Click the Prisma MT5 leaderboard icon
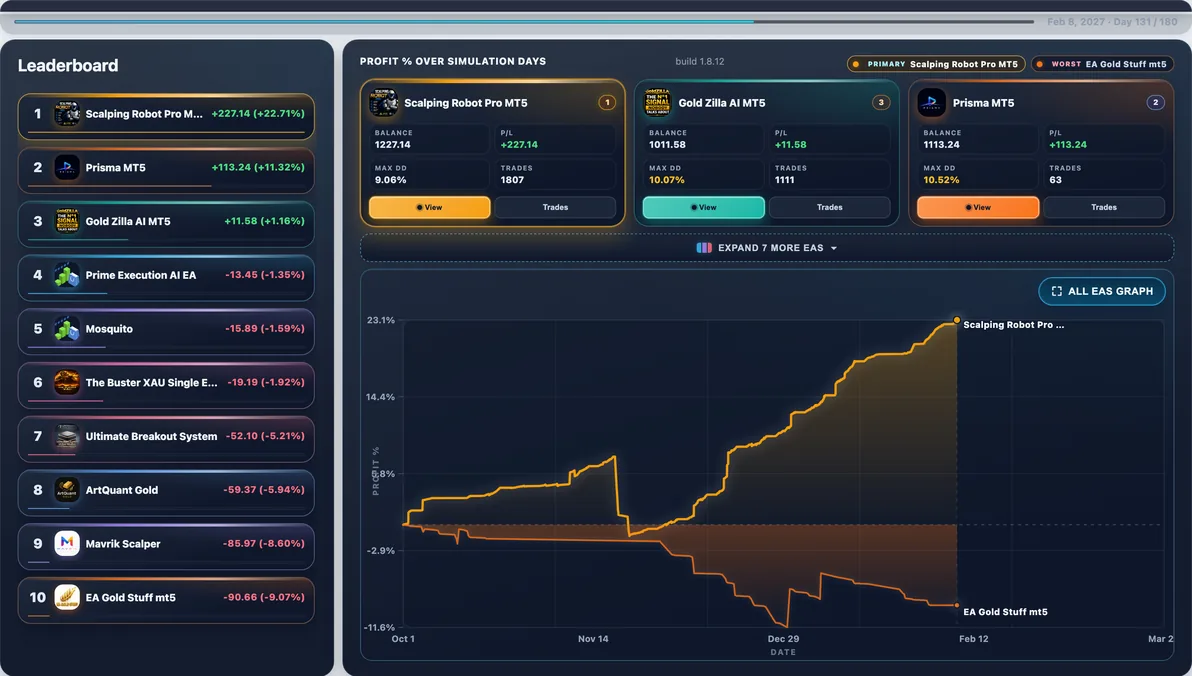 [x=67, y=167]
